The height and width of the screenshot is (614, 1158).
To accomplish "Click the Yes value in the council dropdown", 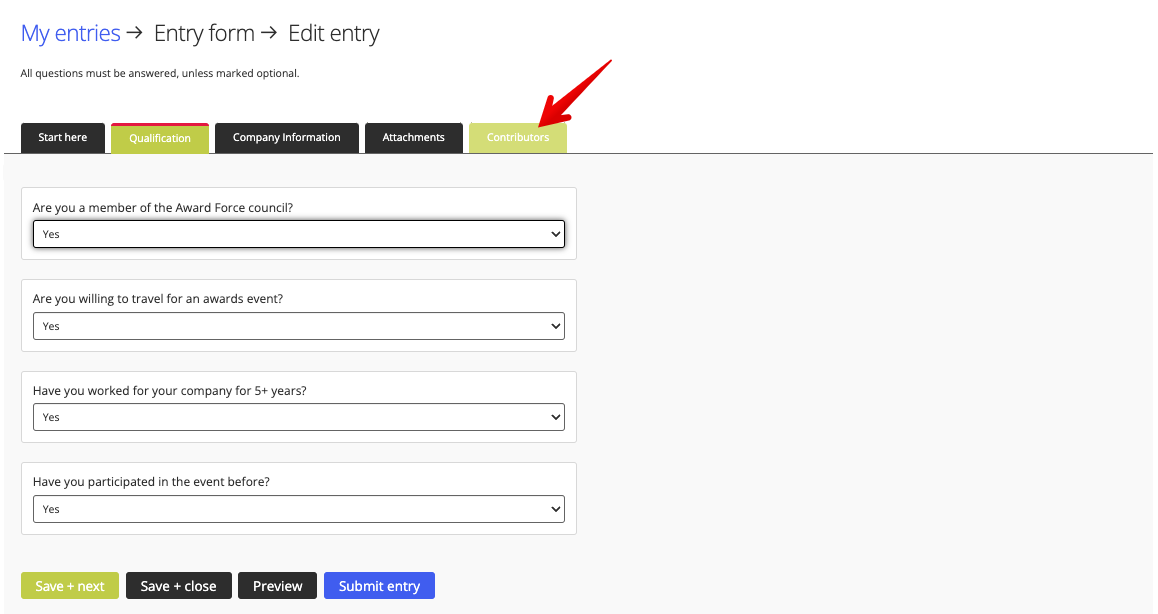I will tap(51, 233).
